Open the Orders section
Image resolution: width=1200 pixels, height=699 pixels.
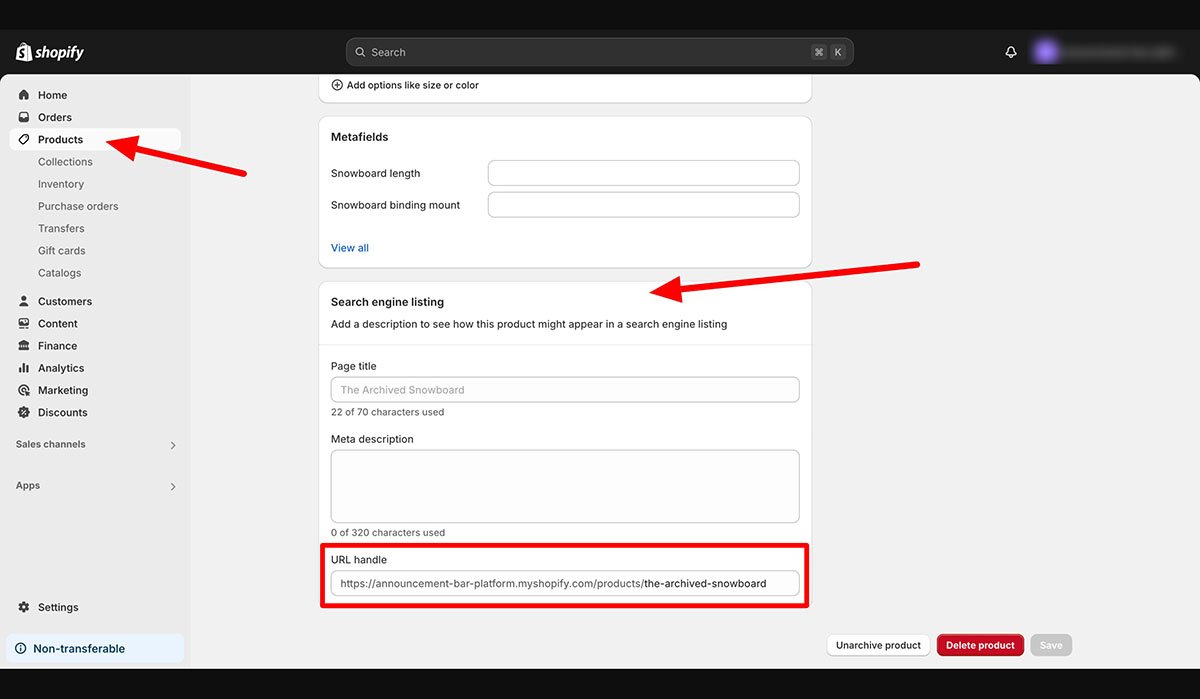[55, 117]
